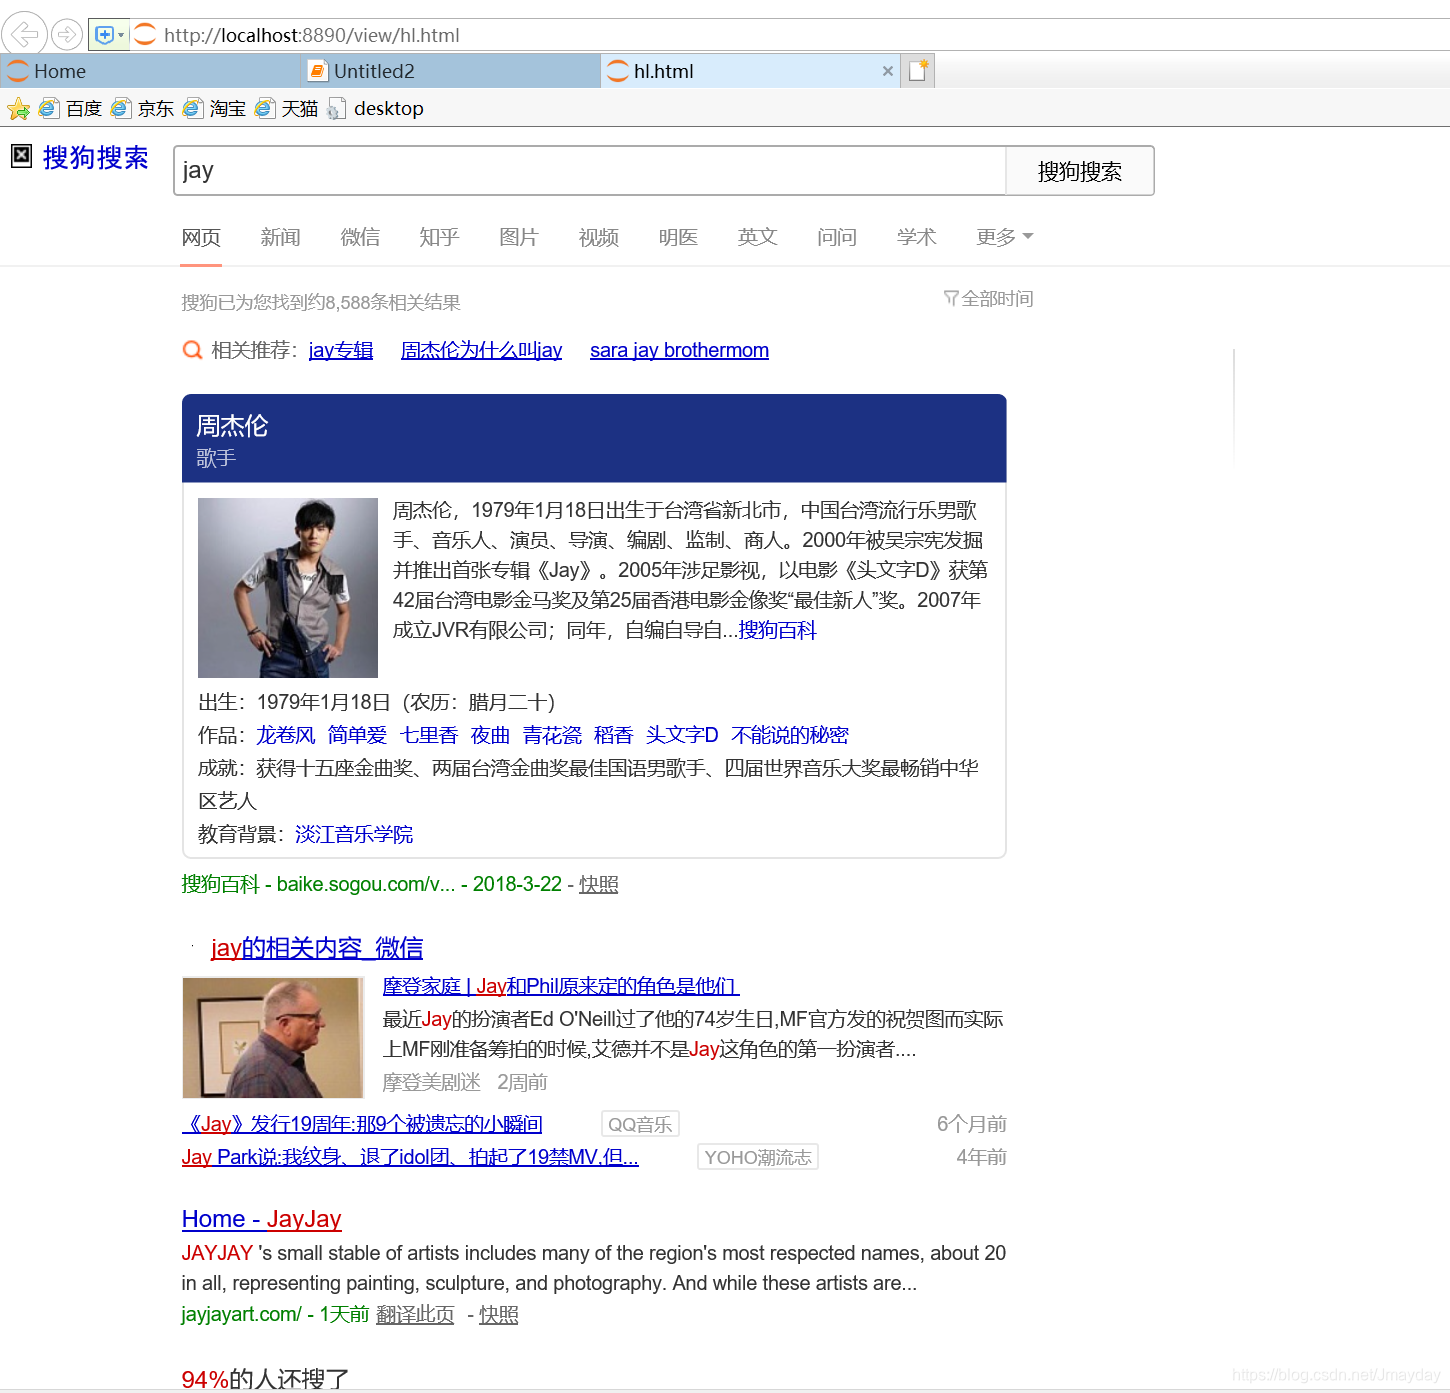
Task: Click the jayjayart.com green URL text
Action: [241, 1314]
